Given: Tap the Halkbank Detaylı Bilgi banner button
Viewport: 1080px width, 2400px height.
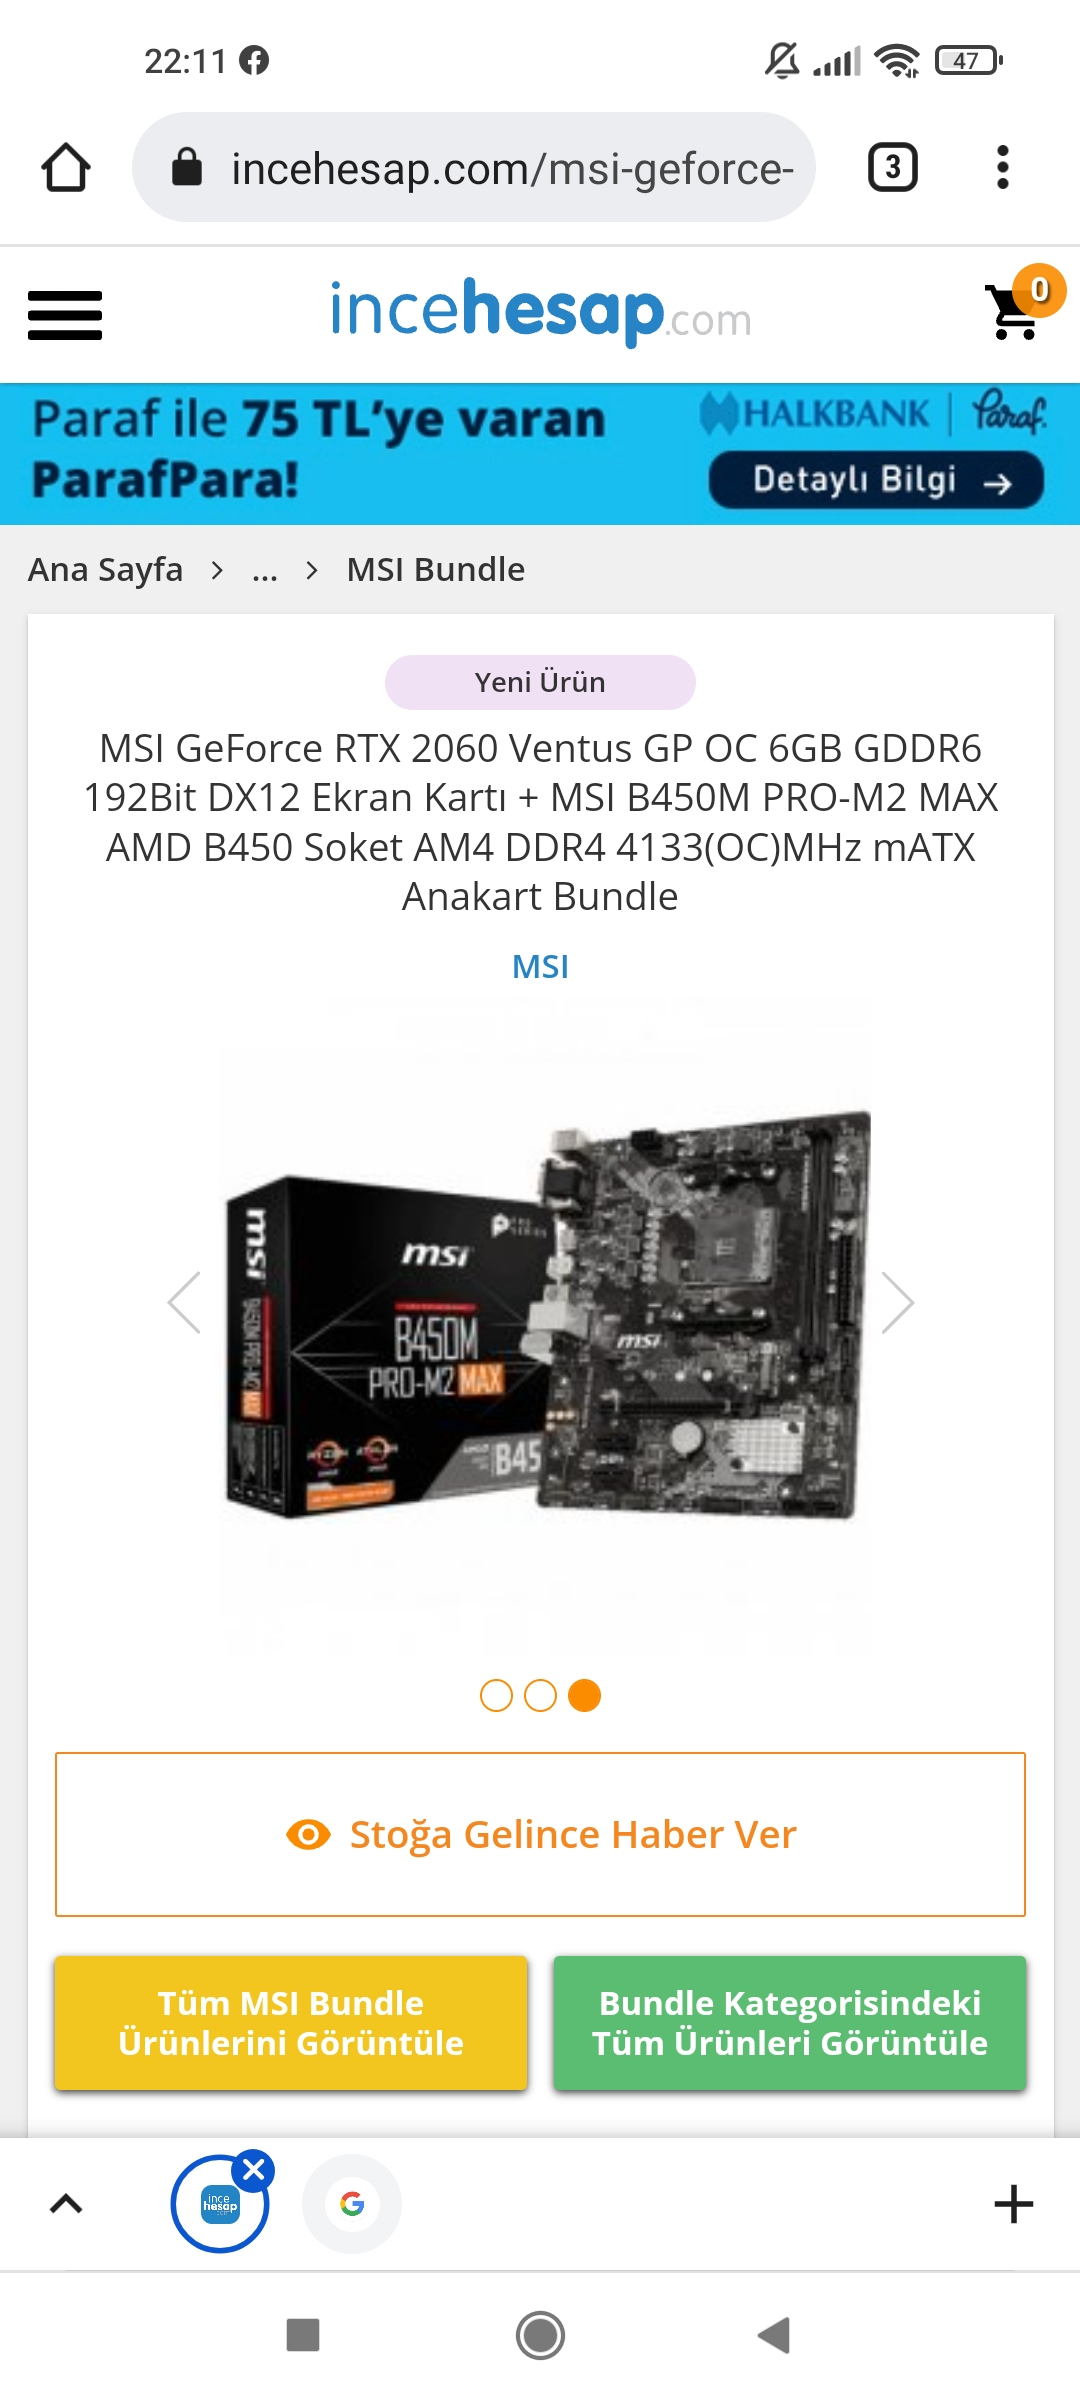Looking at the screenshot, I should coord(876,481).
